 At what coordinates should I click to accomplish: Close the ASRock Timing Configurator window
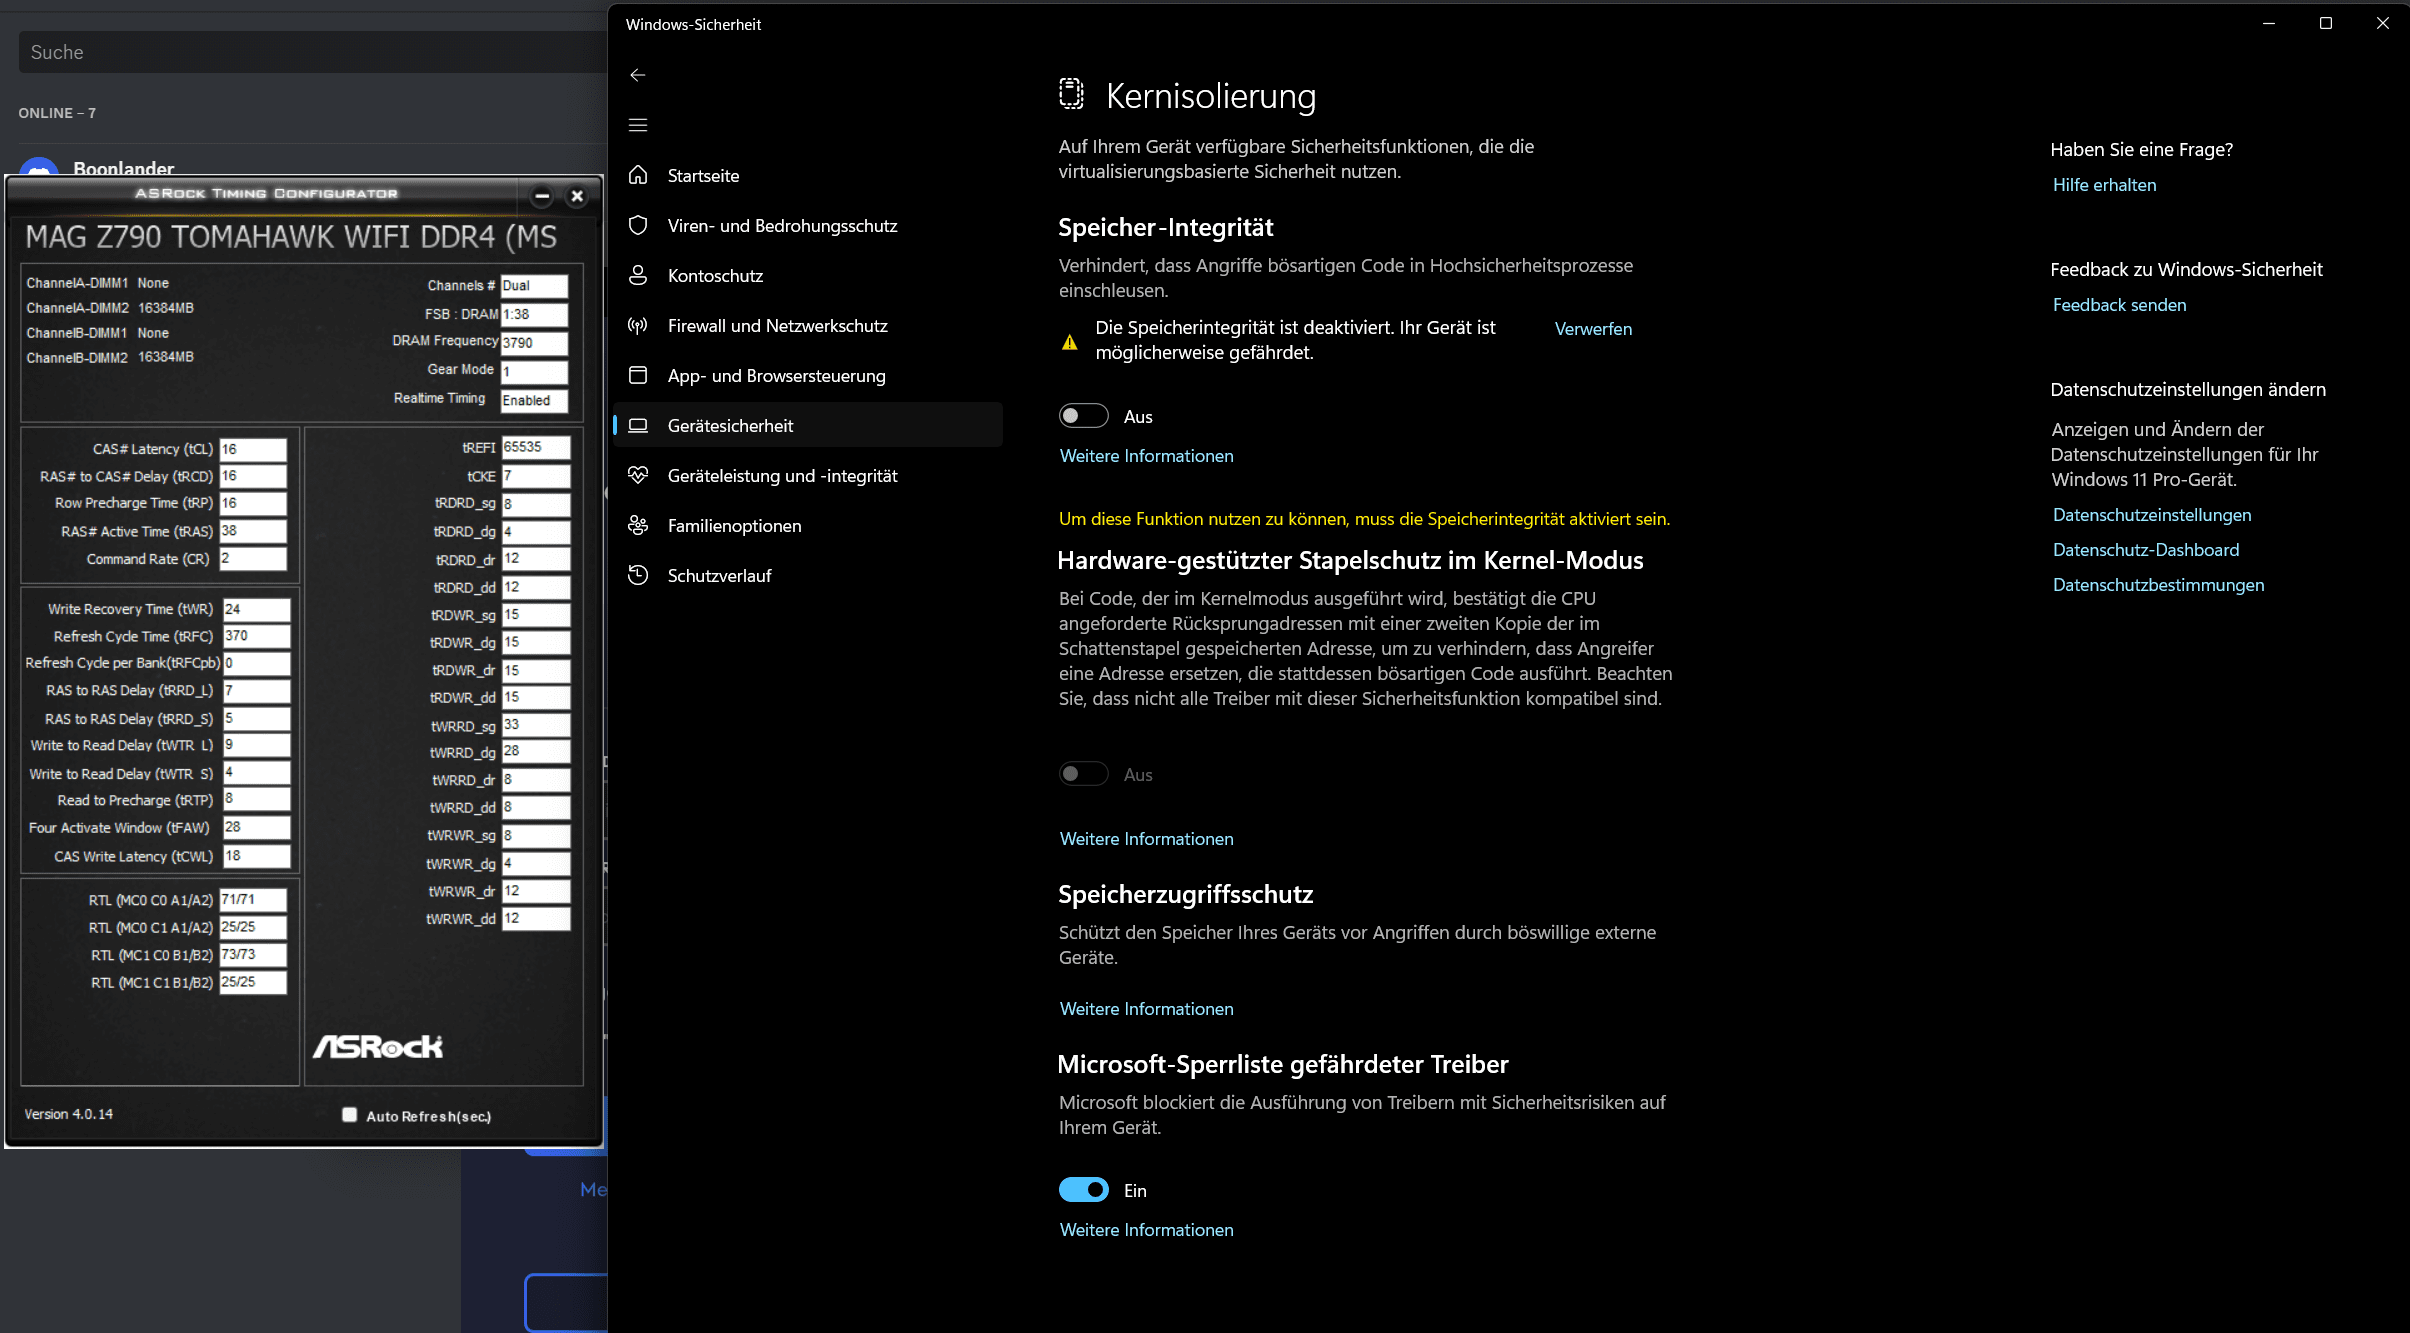(x=577, y=196)
